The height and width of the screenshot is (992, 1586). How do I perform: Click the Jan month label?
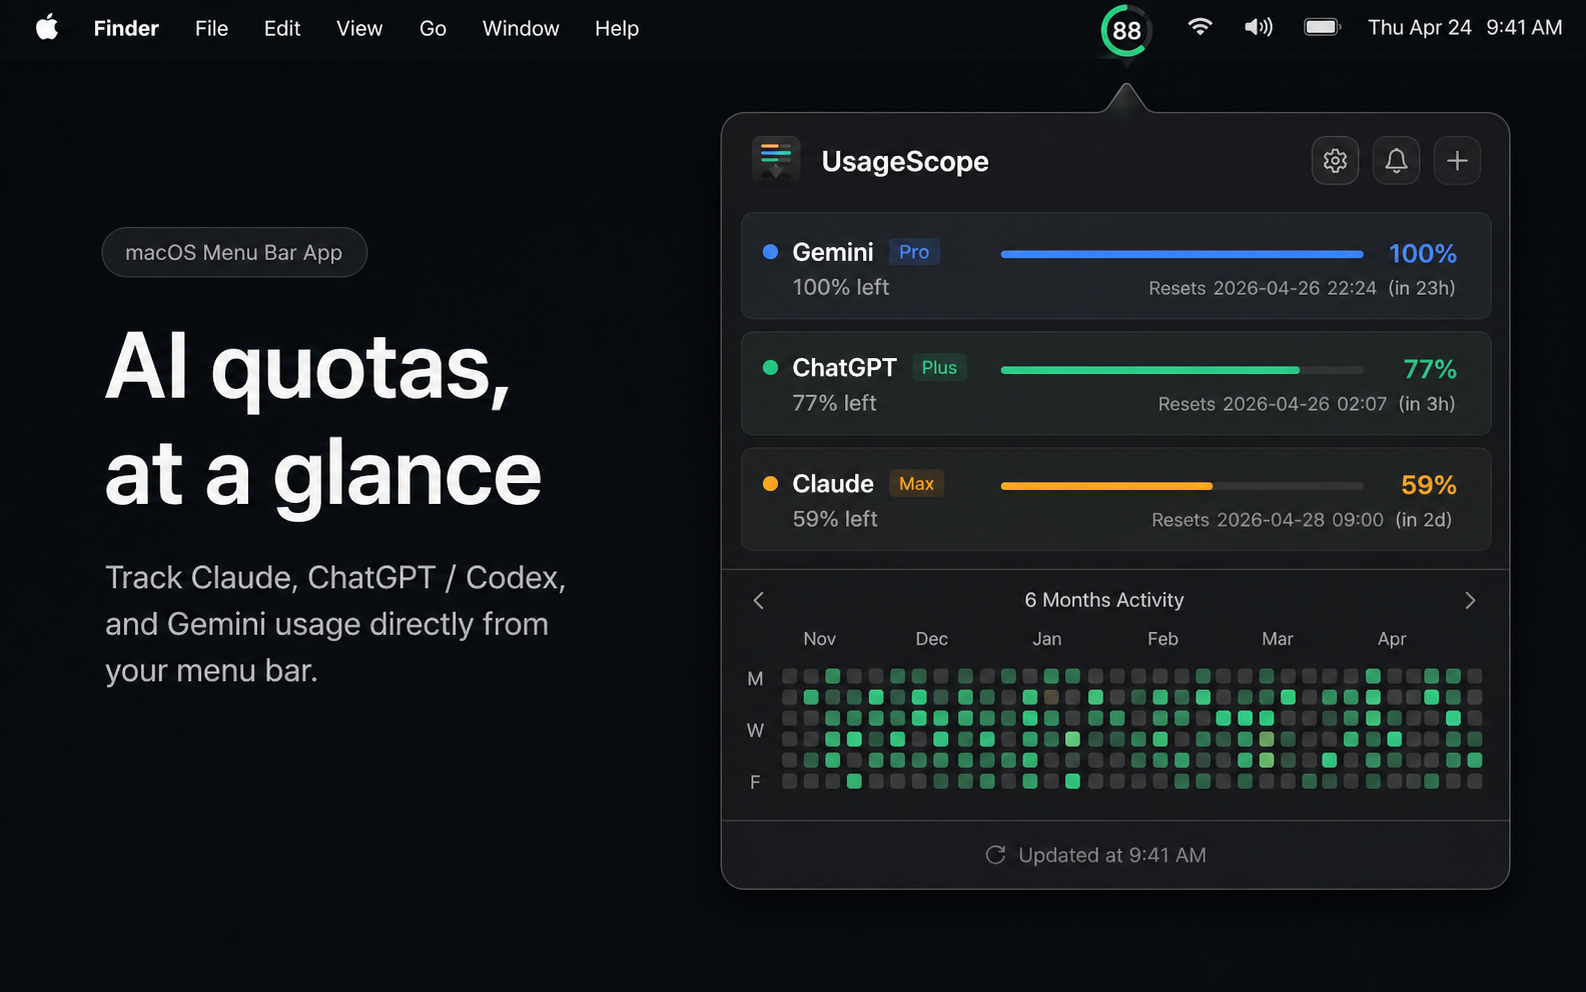pyautogui.click(x=1047, y=639)
